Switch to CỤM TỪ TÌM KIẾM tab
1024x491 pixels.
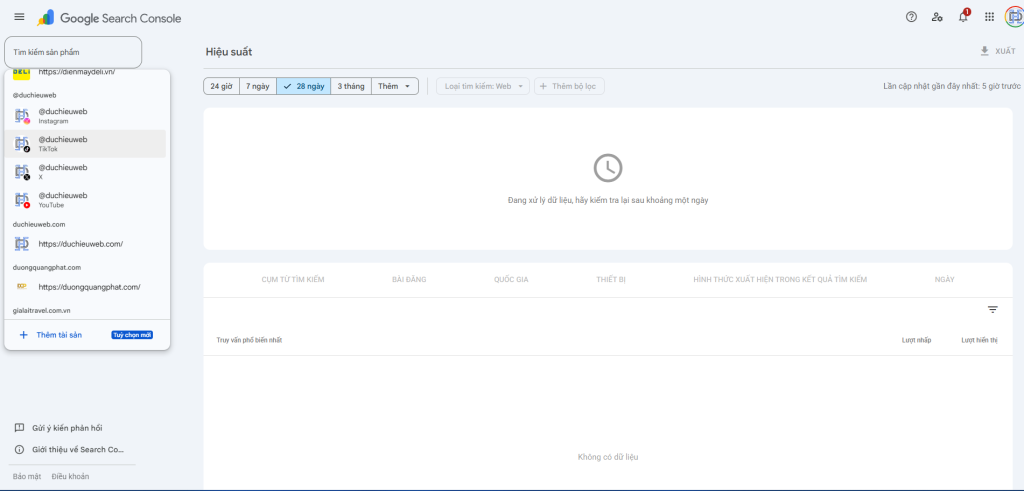tap(293, 279)
